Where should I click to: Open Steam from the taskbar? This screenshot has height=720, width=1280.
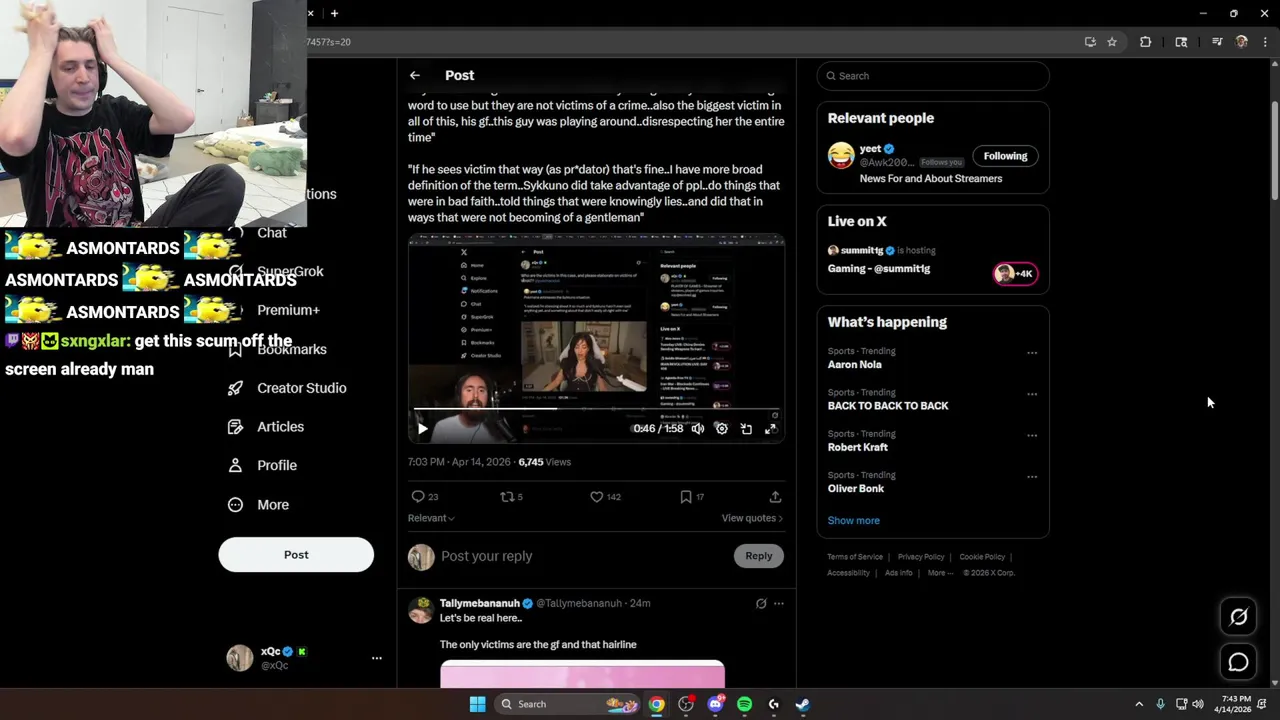[802, 704]
